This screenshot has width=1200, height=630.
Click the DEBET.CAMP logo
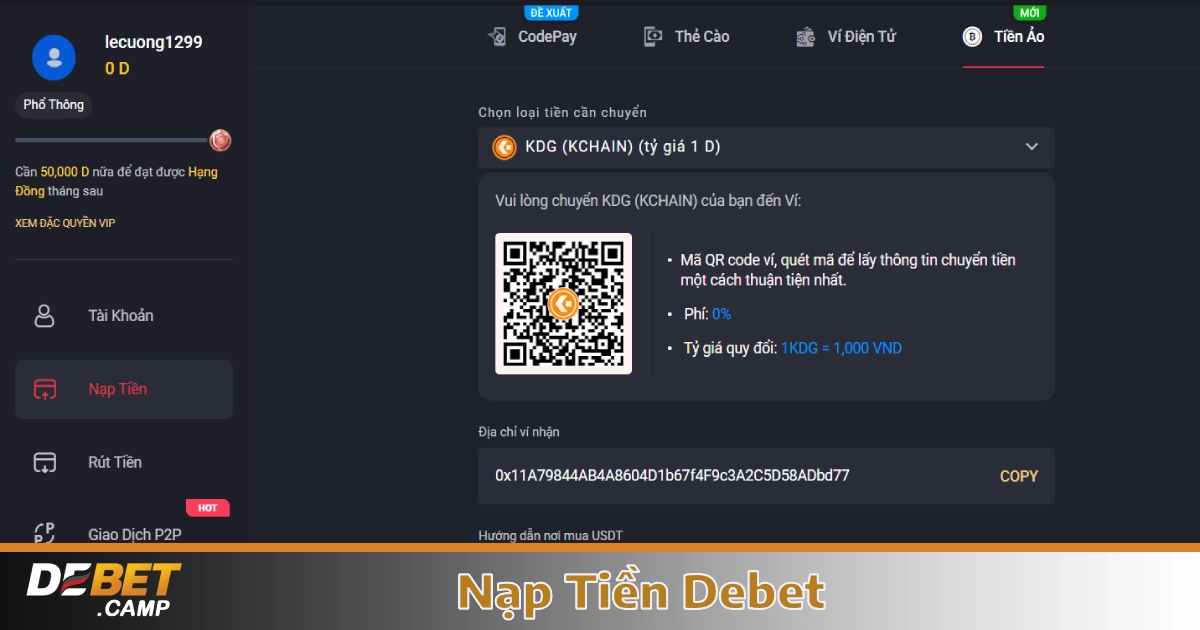click(104, 589)
